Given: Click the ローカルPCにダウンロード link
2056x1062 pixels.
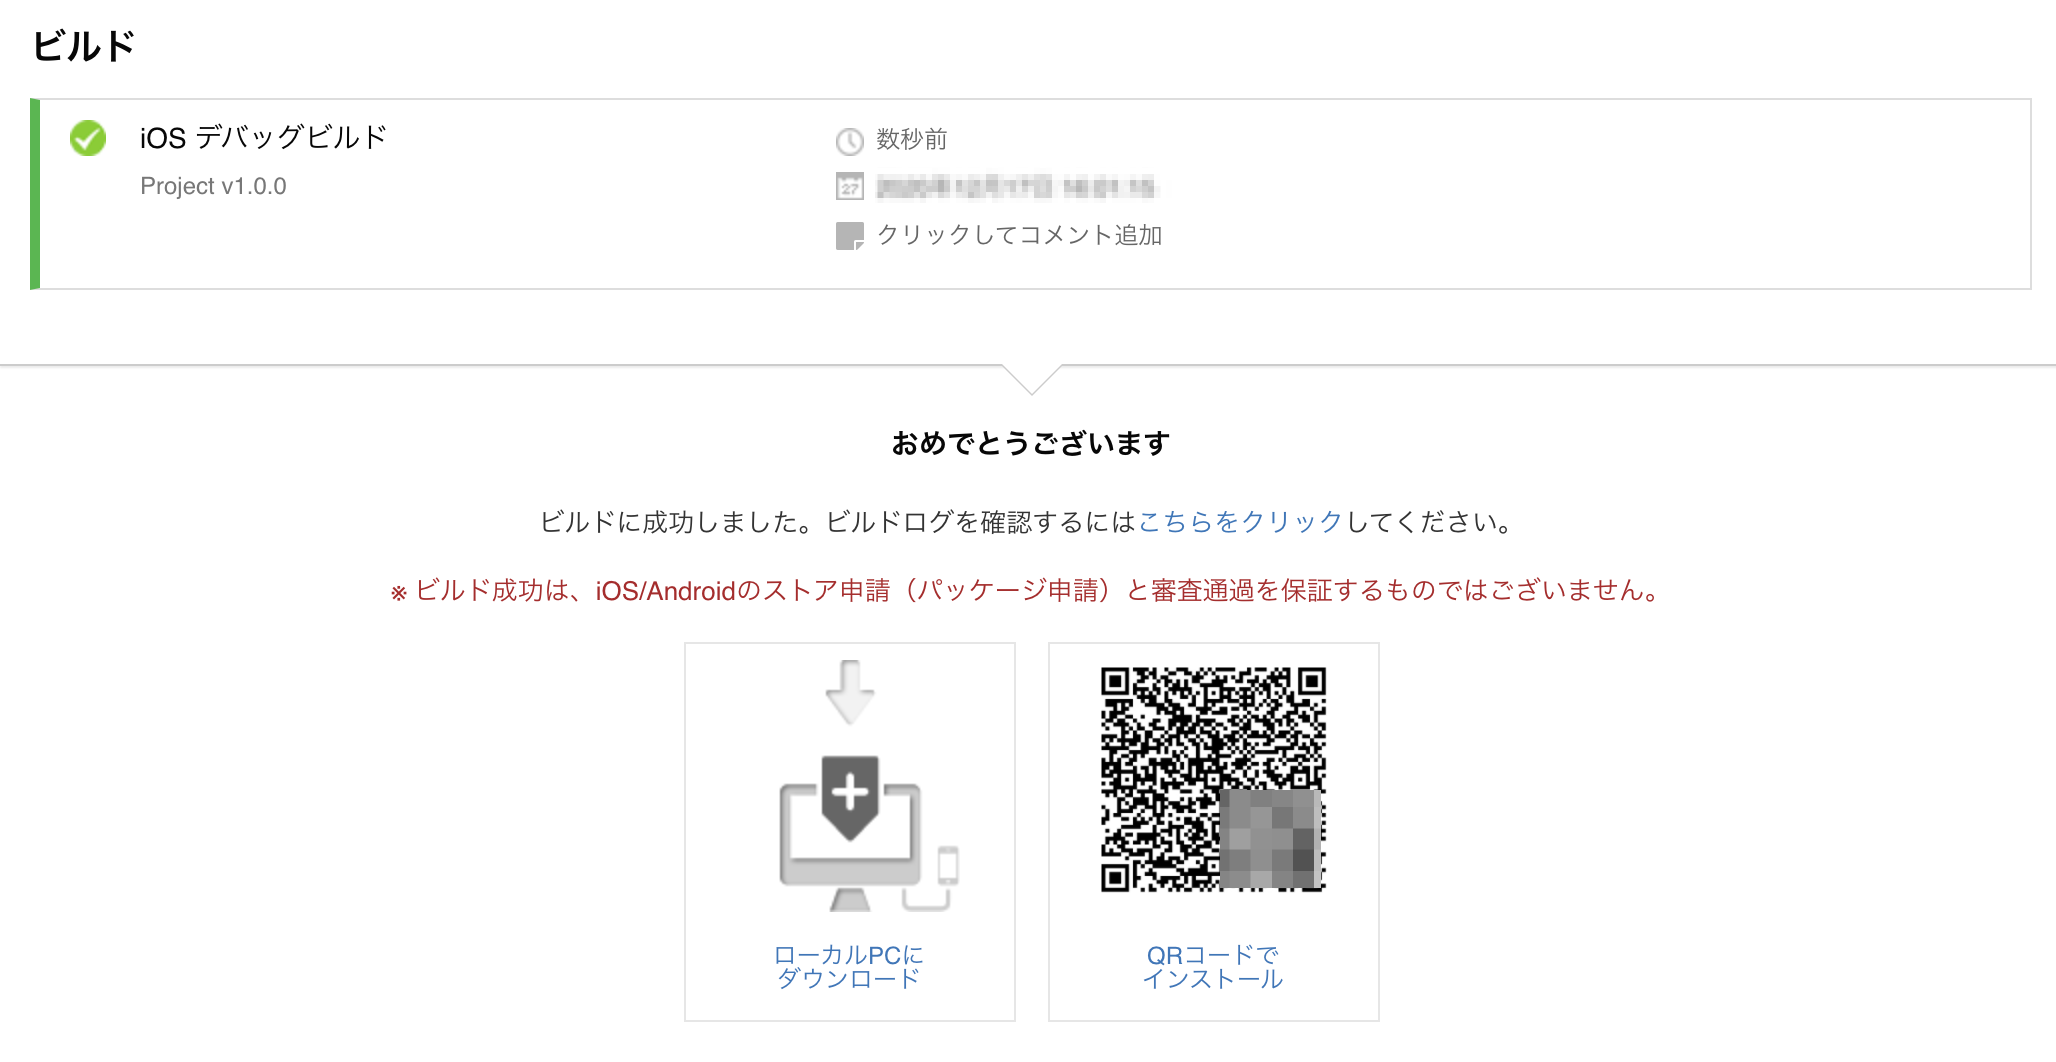Looking at the screenshot, I should [x=849, y=967].
